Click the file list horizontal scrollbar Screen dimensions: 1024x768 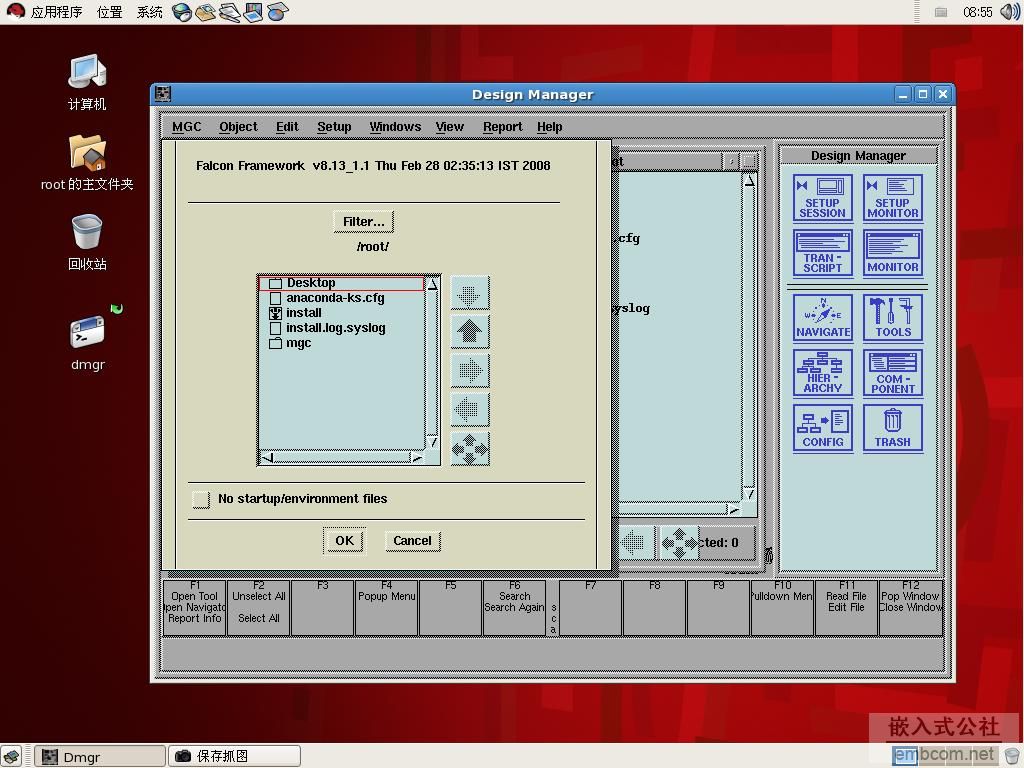point(340,458)
